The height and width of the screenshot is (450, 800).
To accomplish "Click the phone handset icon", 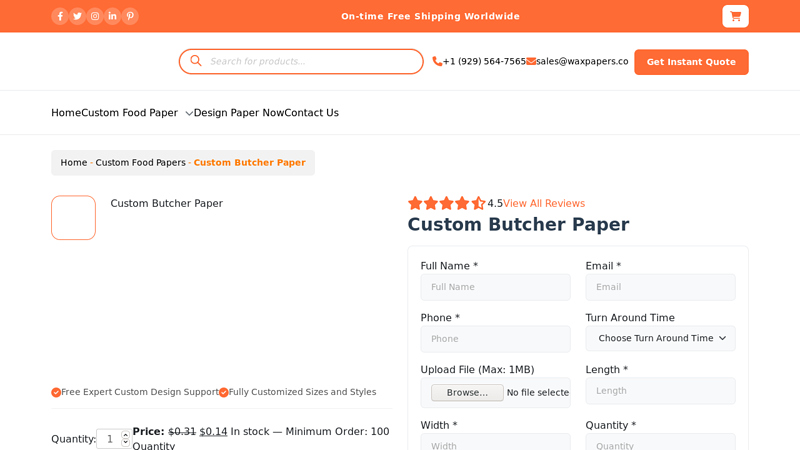I will click(x=437, y=61).
